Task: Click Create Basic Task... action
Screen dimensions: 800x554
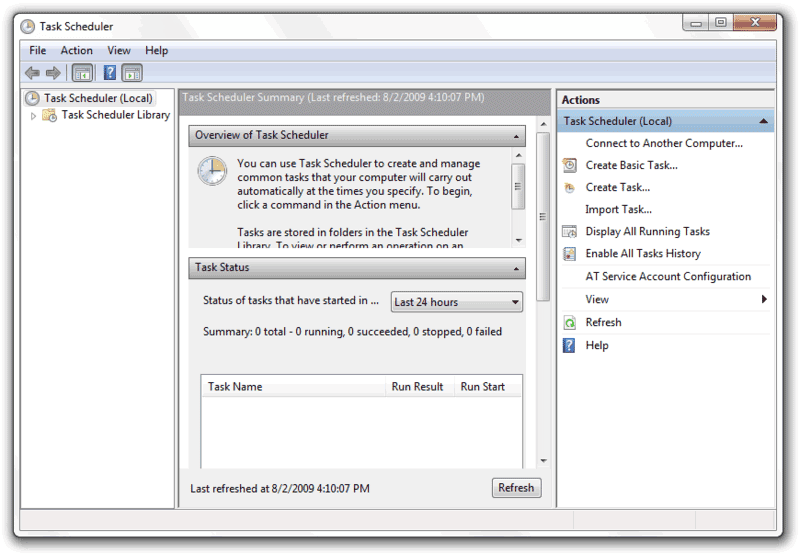Action: (x=632, y=165)
